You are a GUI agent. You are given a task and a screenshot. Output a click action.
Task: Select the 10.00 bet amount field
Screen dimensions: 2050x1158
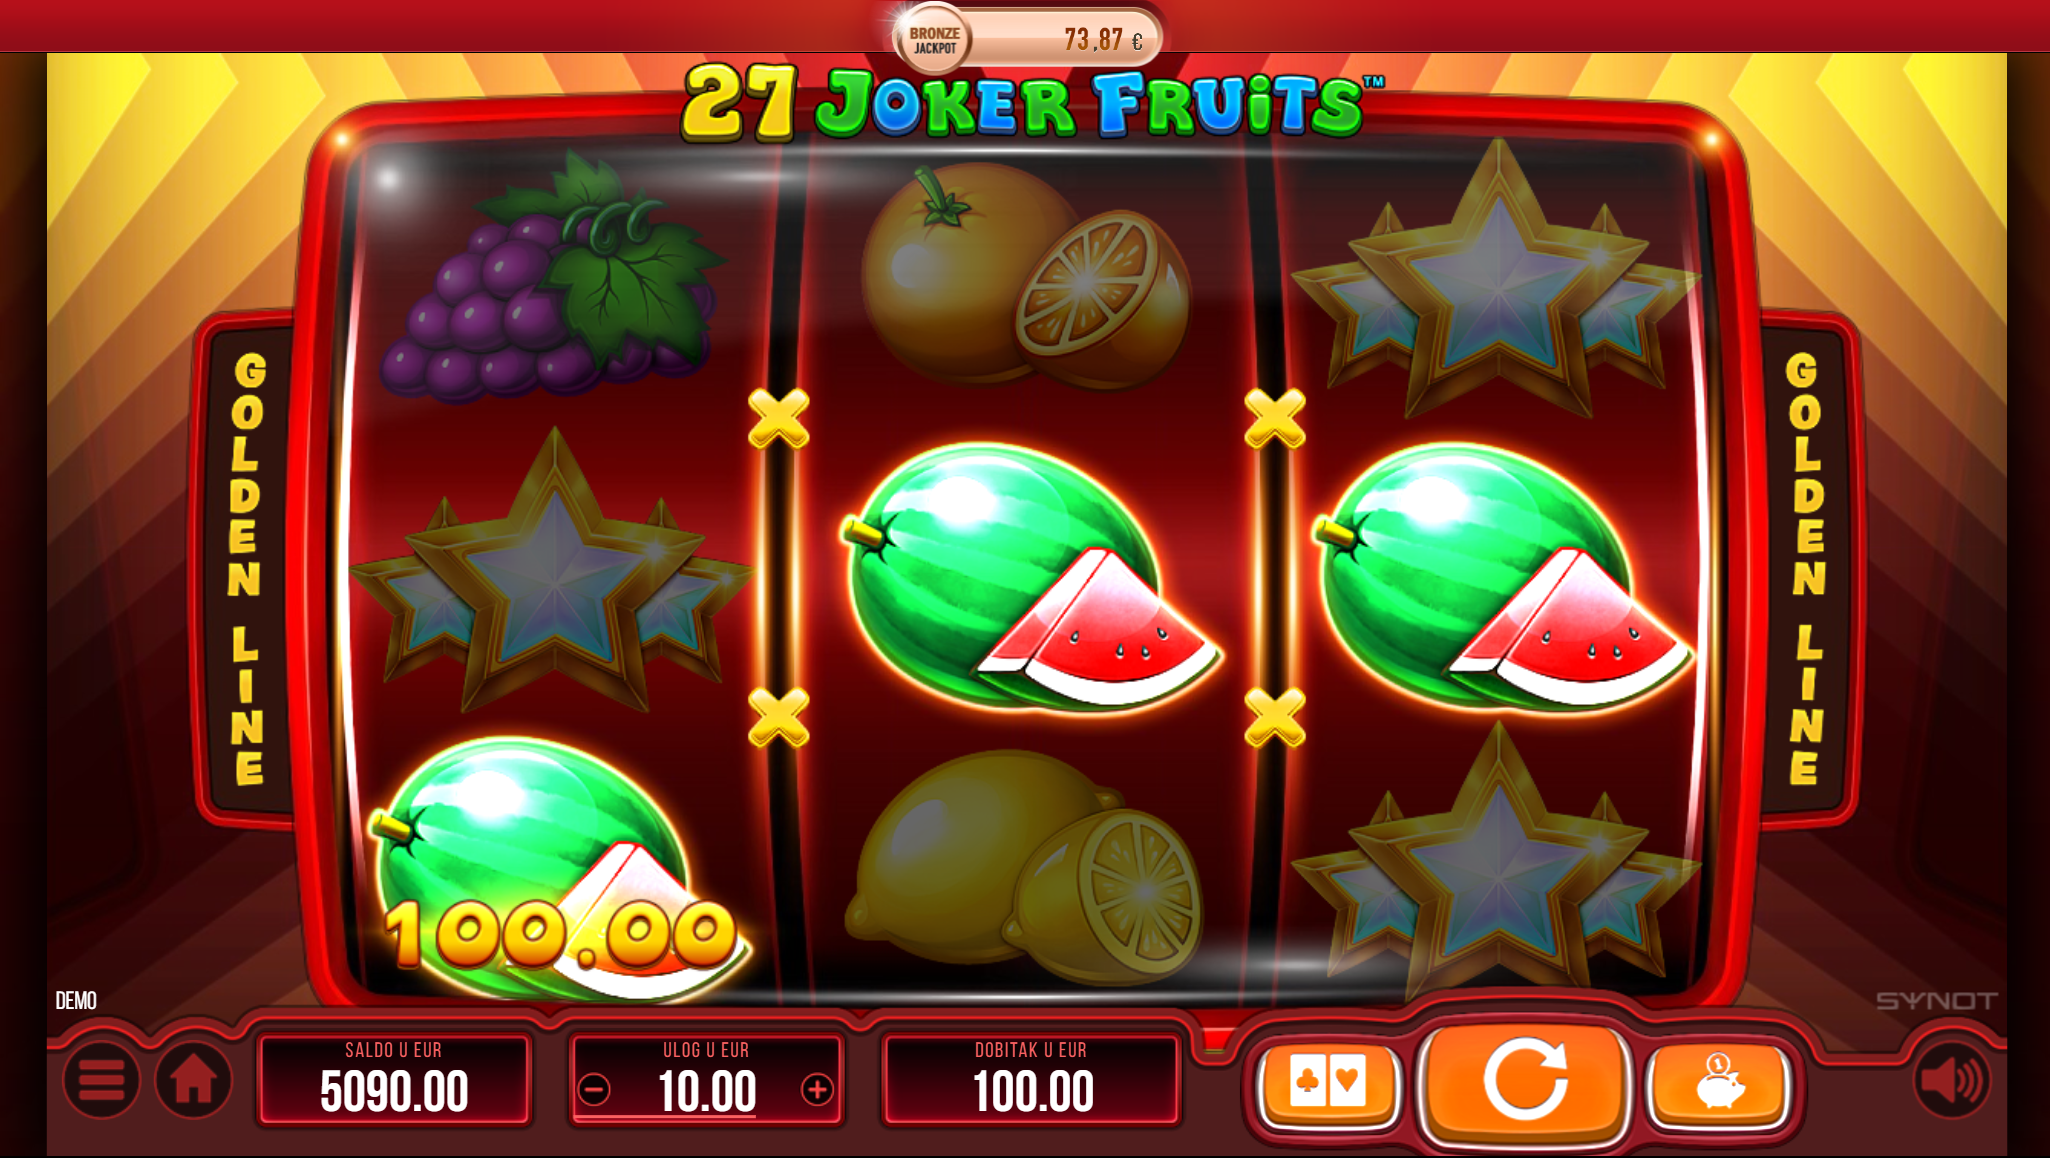click(706, 1080)
